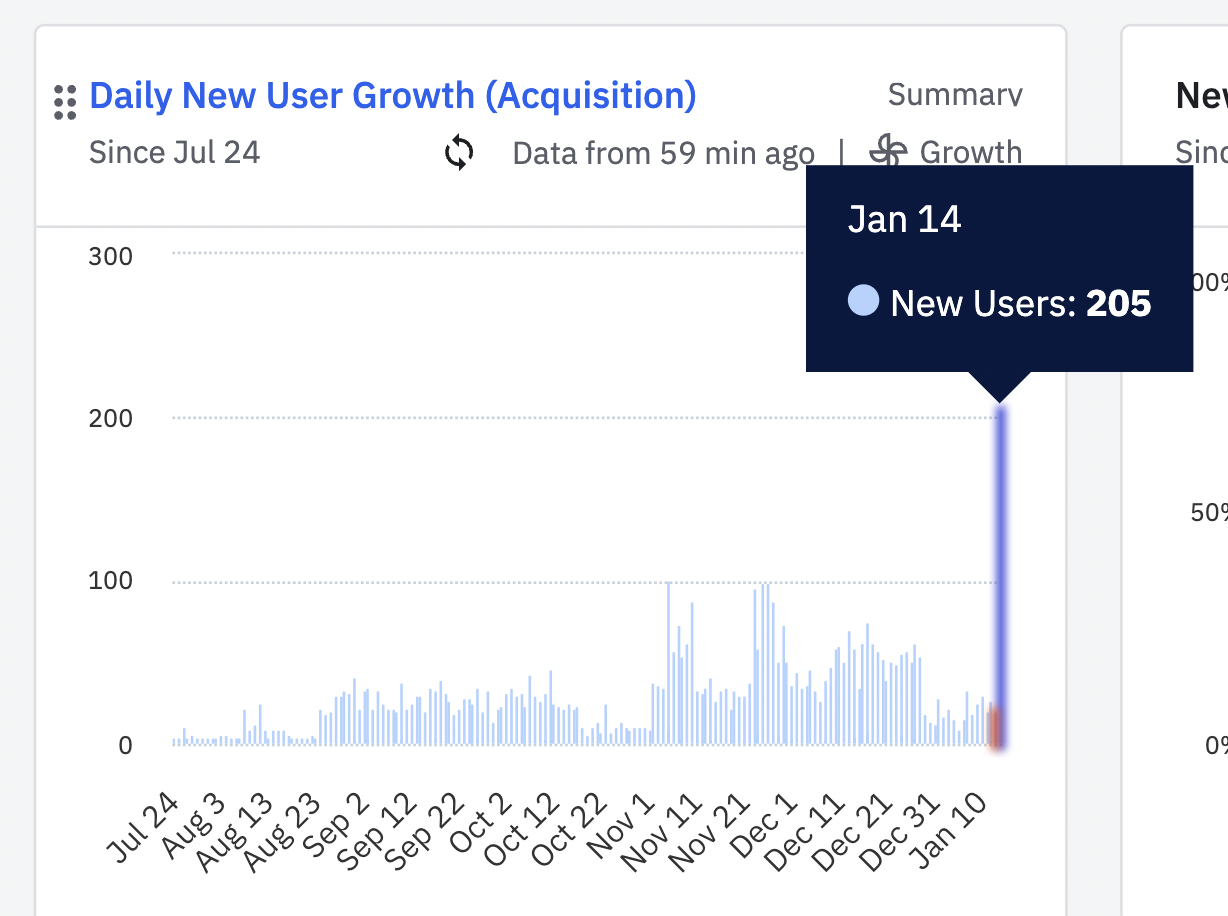Click the 100 y-axis gridline label
This screenshot has width=1228, height=916.
(x=110, y=581)
